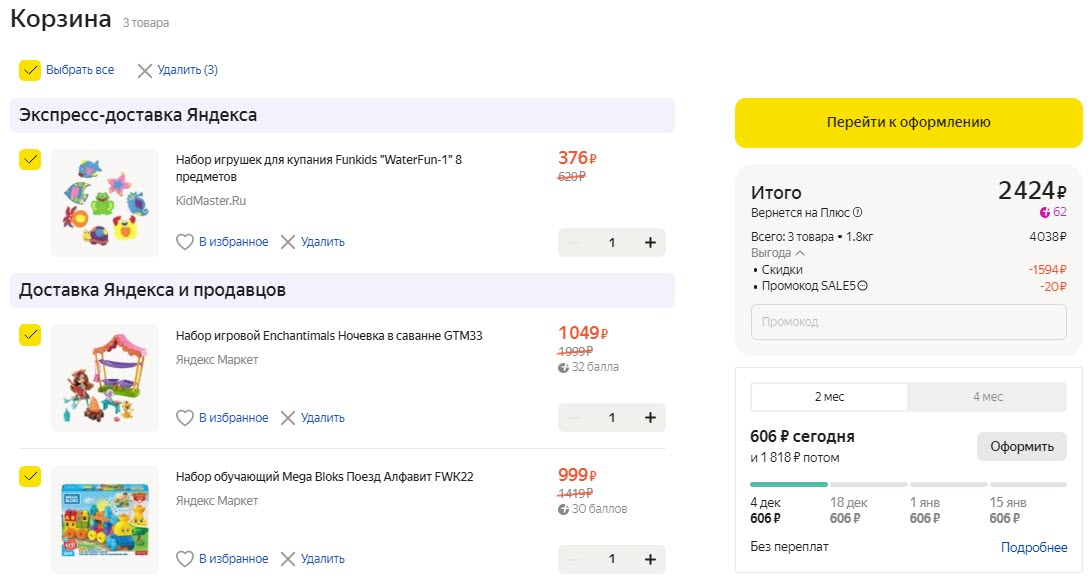Uncheck the Funkids WaterFun-1 item checkbox
1092x584 pixels.
pyautogui.click(x=30, y=159)
